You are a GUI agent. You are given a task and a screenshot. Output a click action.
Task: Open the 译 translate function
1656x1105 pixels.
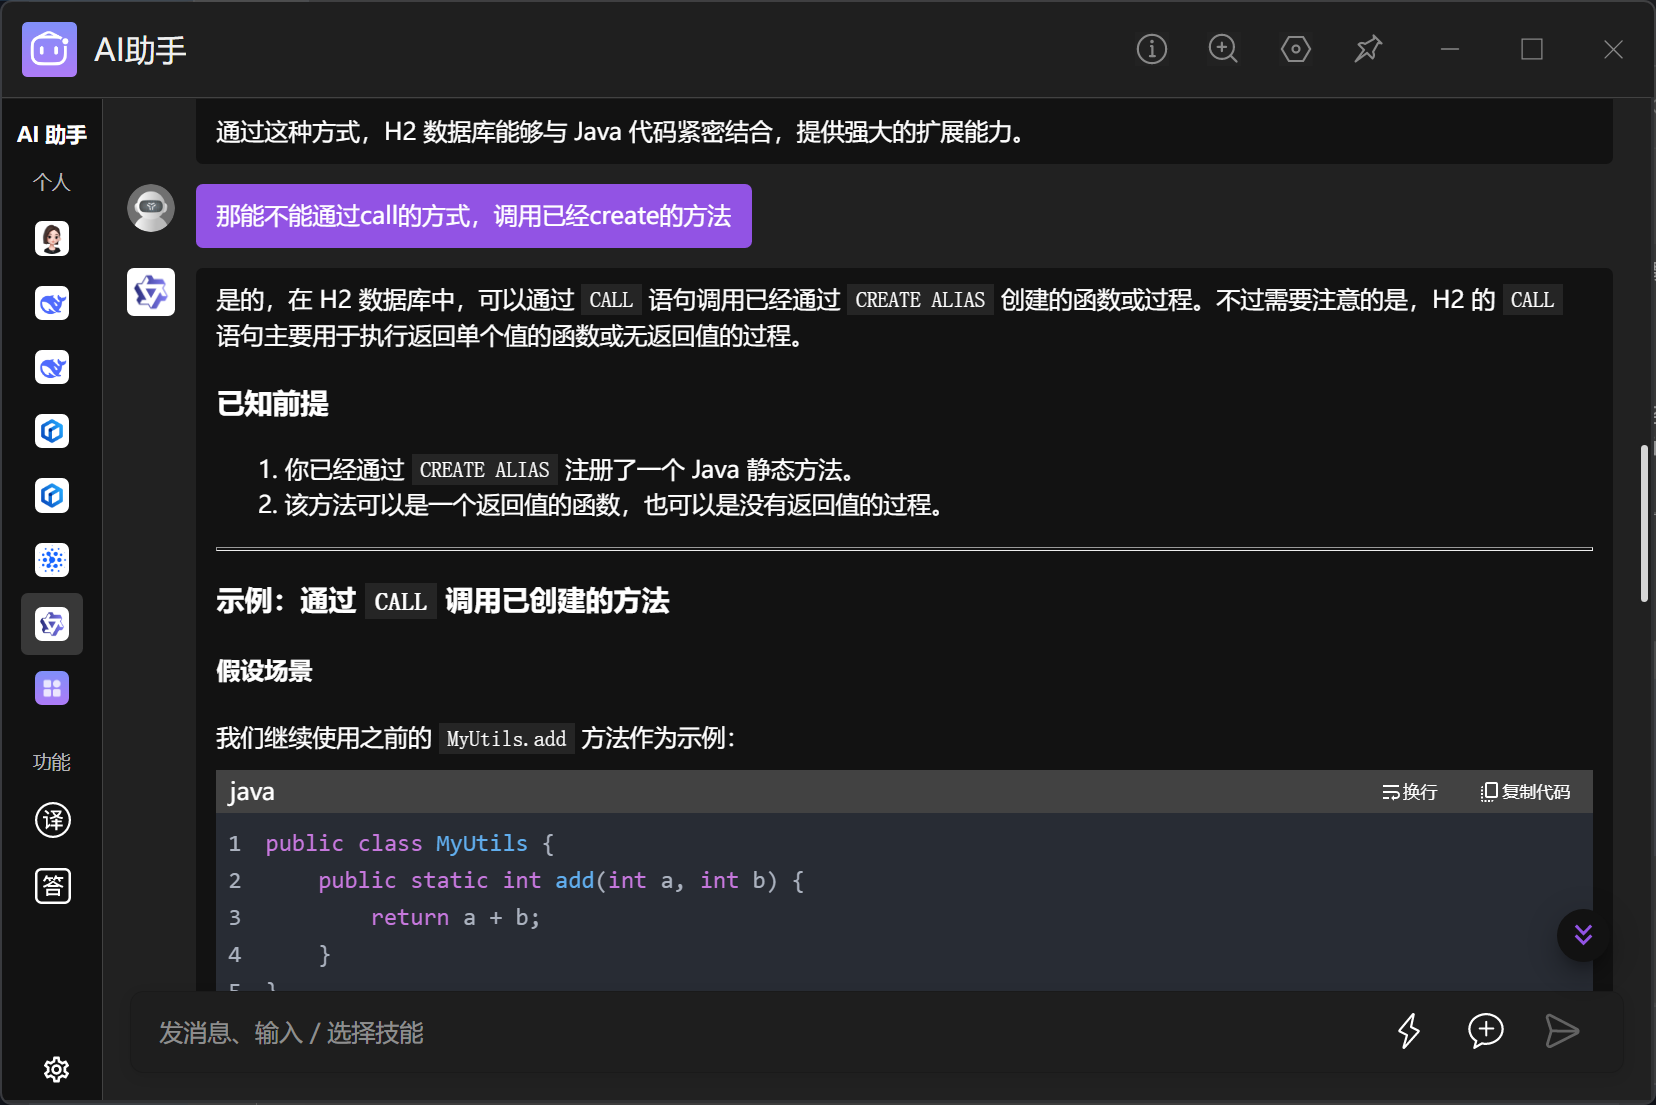click(53, 820)
